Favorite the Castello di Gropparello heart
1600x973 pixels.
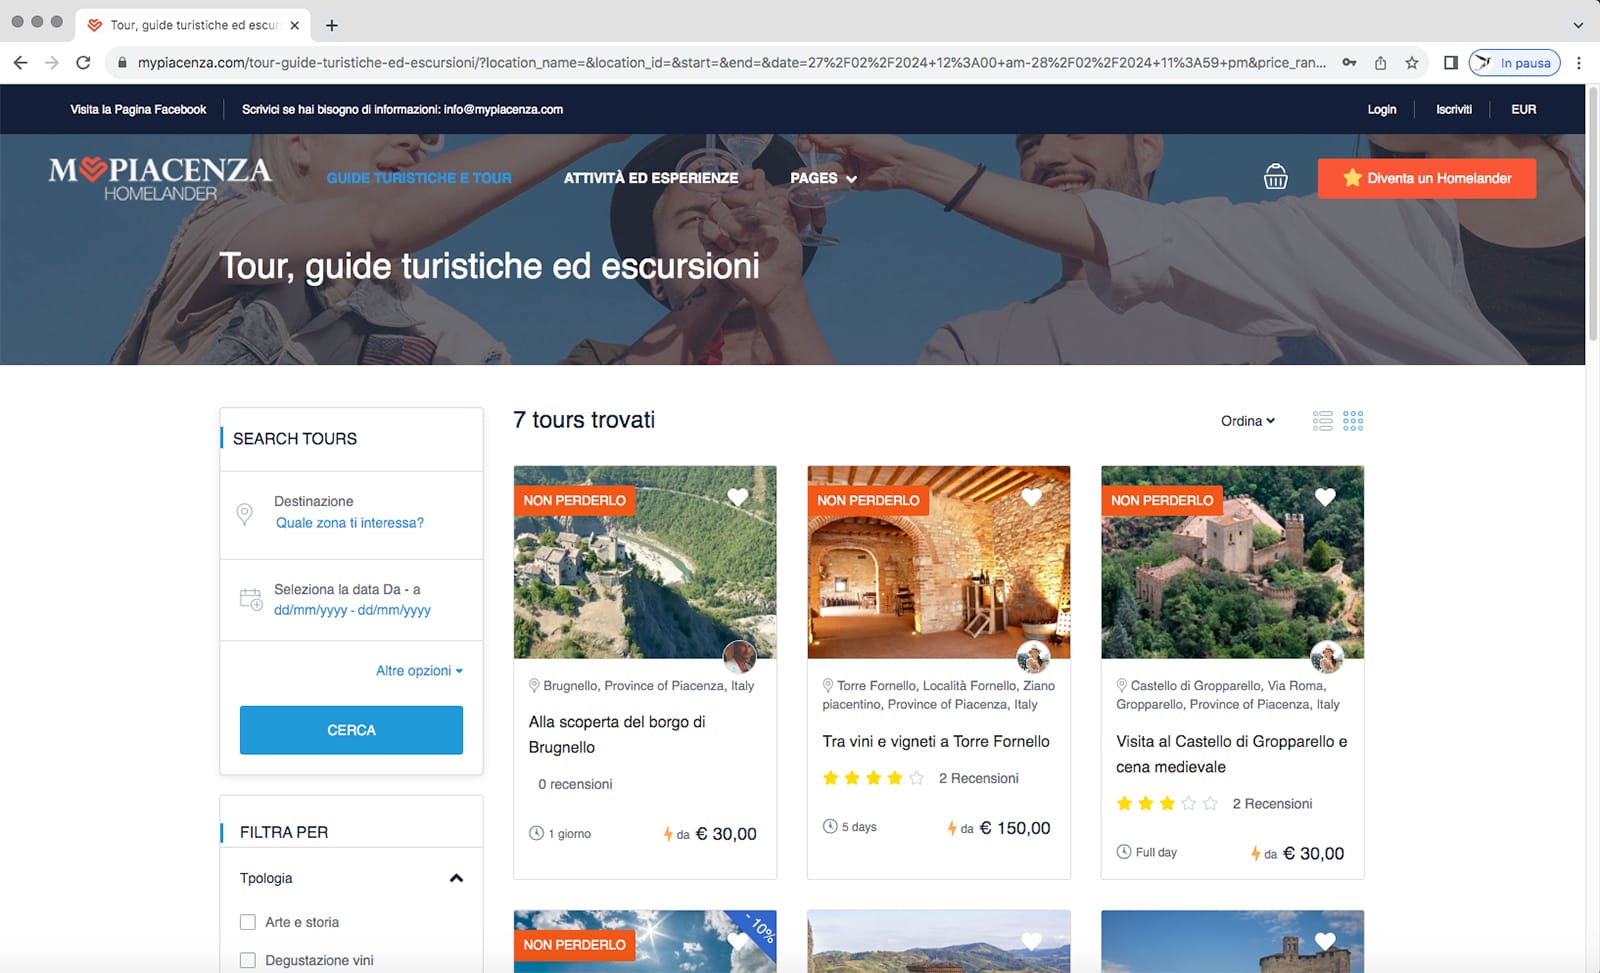[x=1325, y=497]
